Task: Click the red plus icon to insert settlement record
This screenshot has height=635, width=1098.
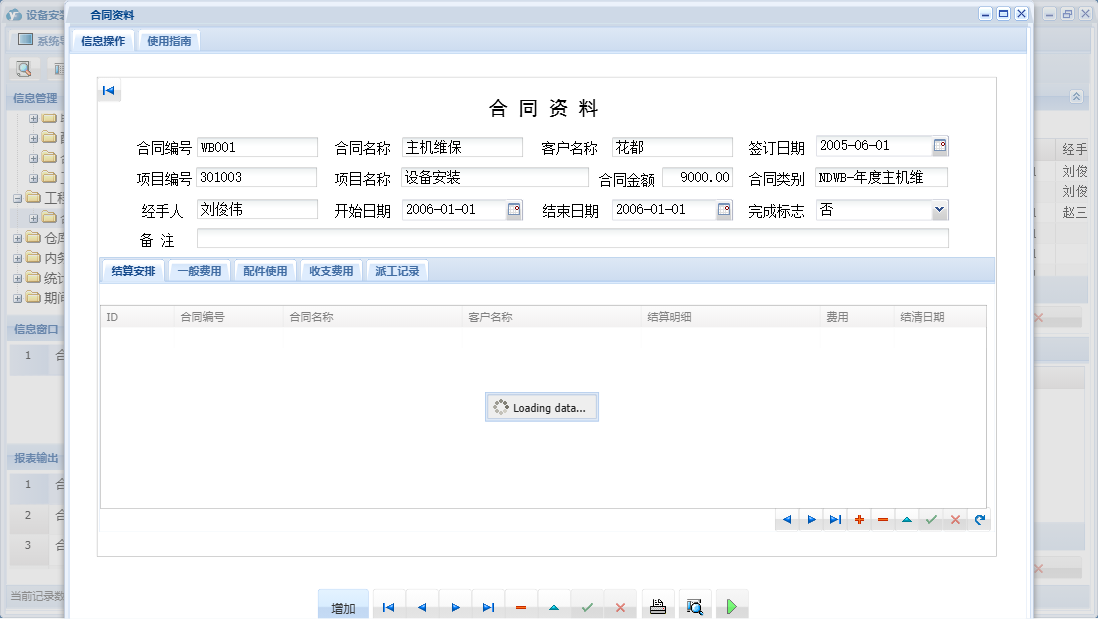Action: [859, 519]
